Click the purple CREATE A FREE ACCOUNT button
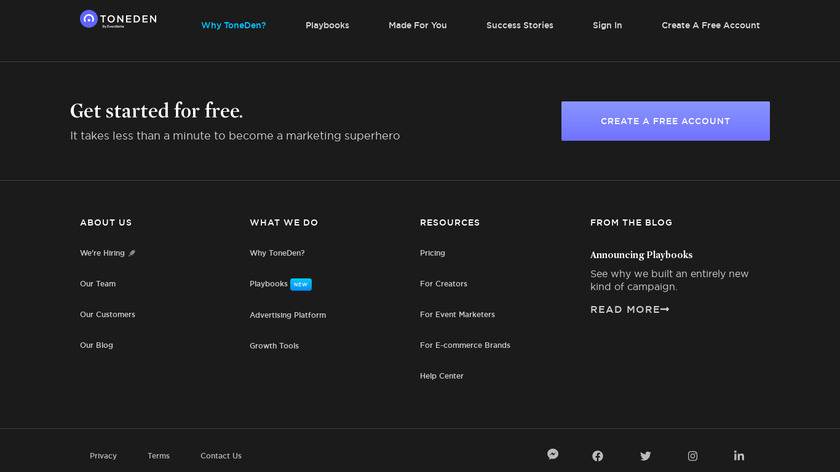 point(665,121)
